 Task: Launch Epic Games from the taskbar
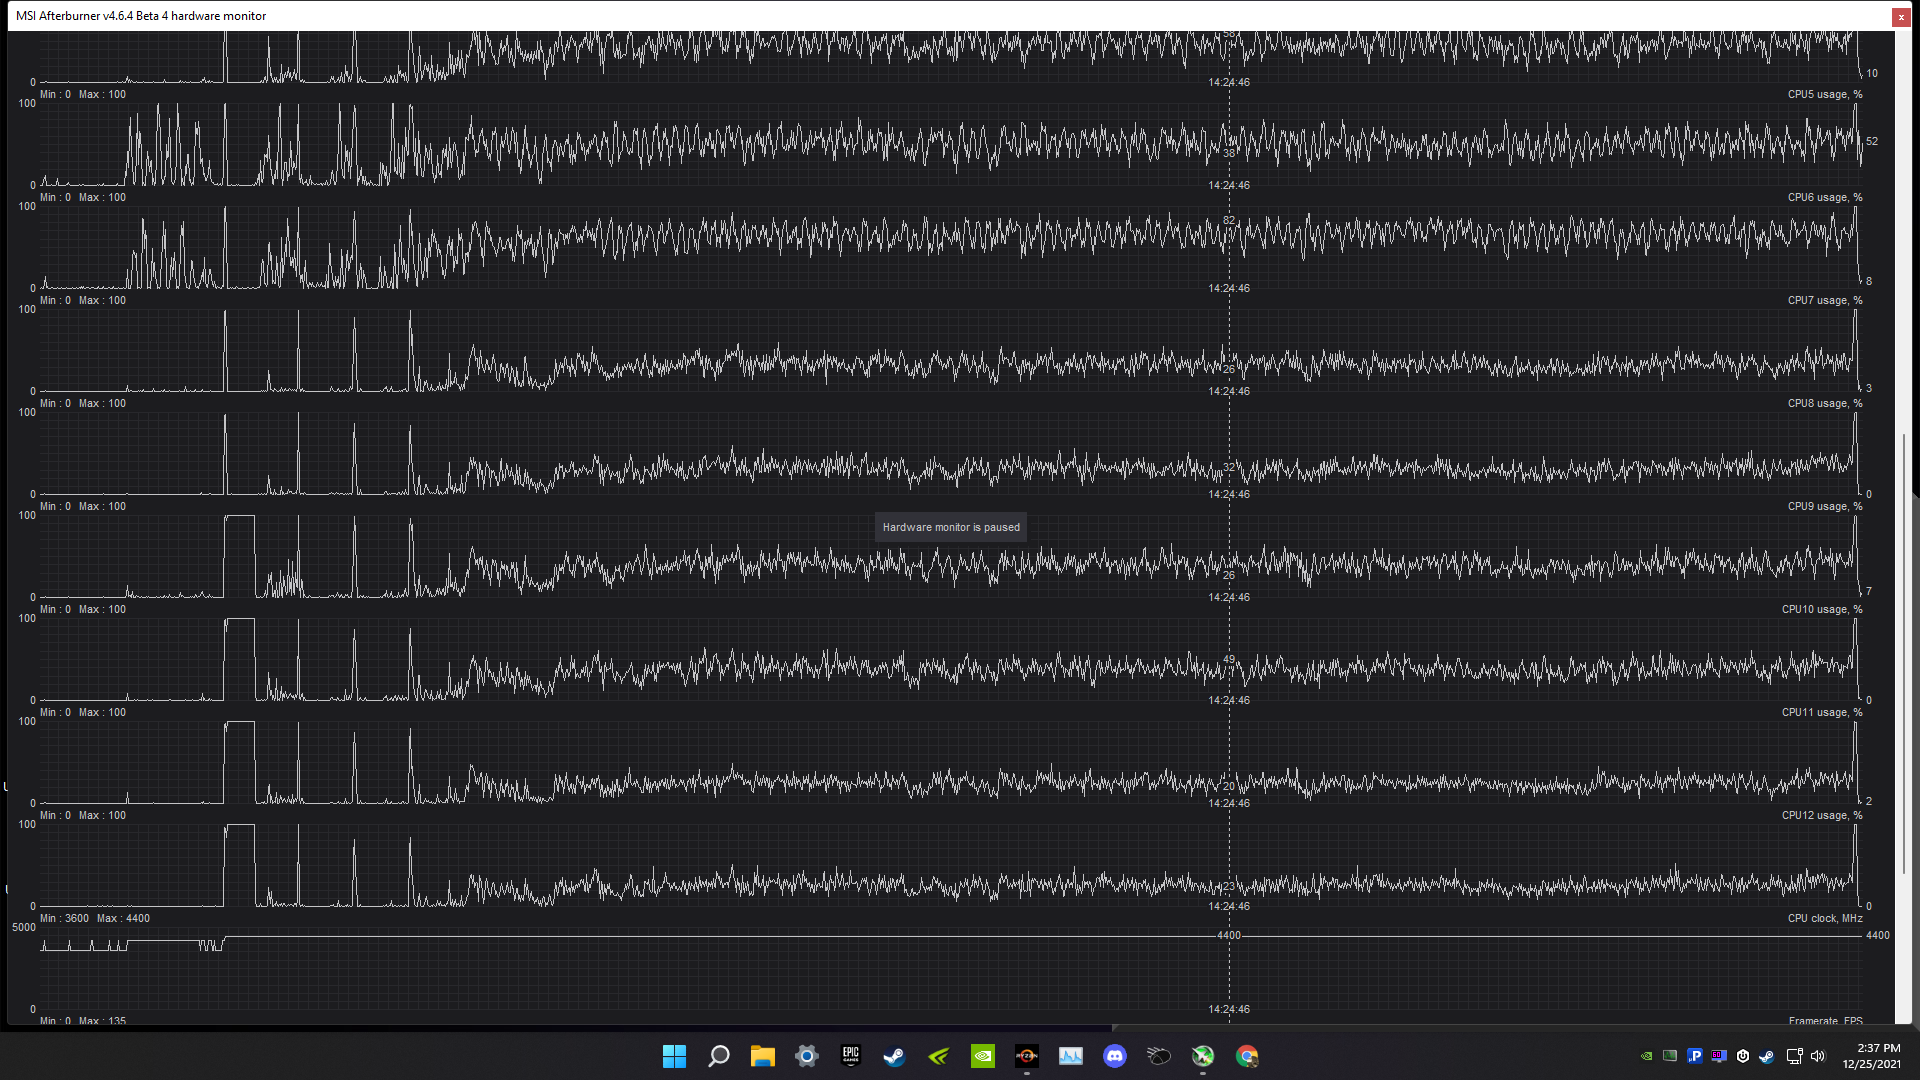[x=850, y=1056]
